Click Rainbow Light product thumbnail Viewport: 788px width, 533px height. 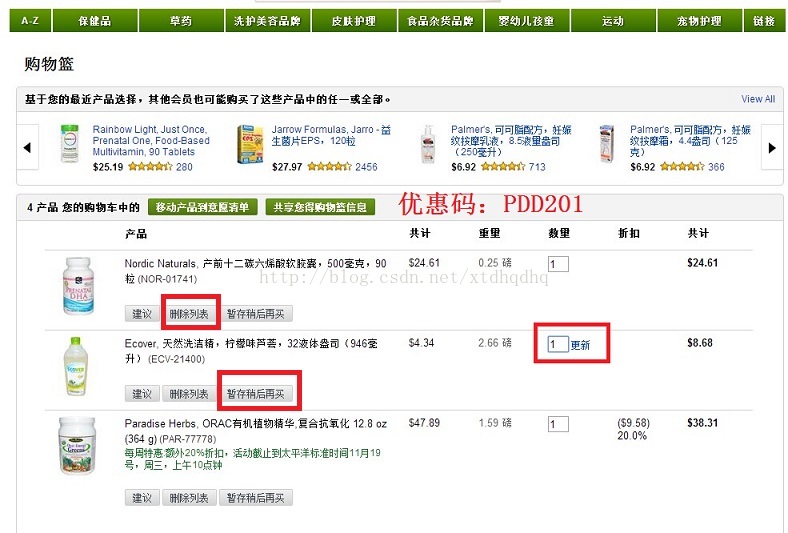pyautogui.click(x=70, y=144)
